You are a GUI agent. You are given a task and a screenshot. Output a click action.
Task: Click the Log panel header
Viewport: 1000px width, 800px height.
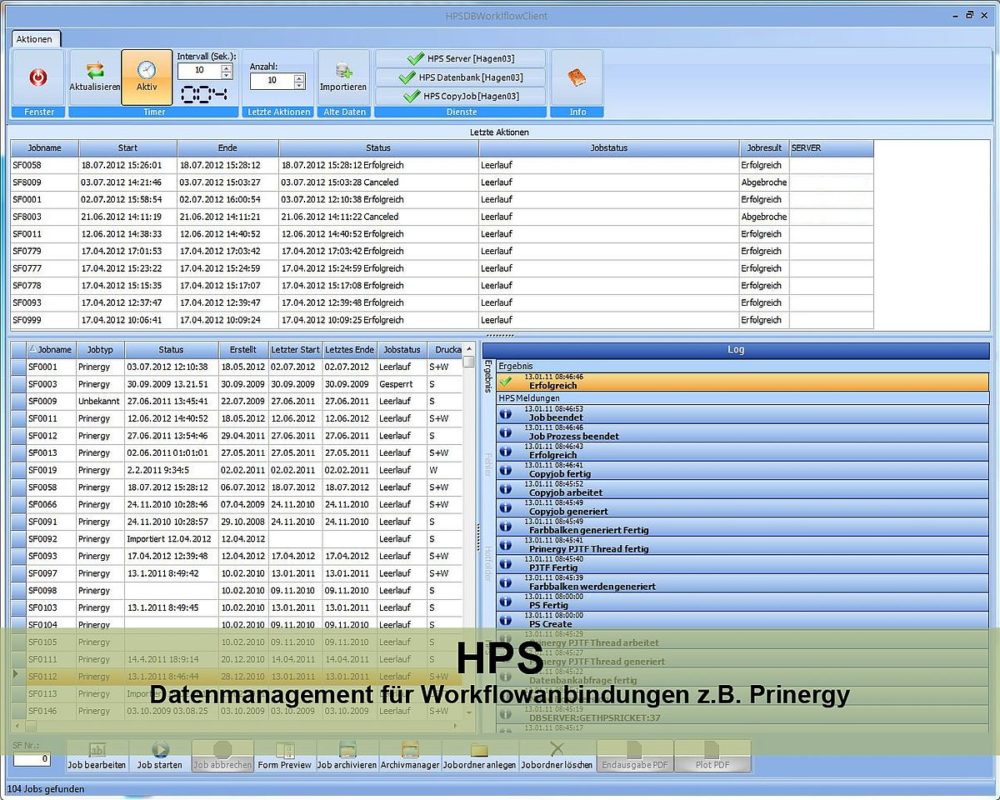(x=735, y=350)
